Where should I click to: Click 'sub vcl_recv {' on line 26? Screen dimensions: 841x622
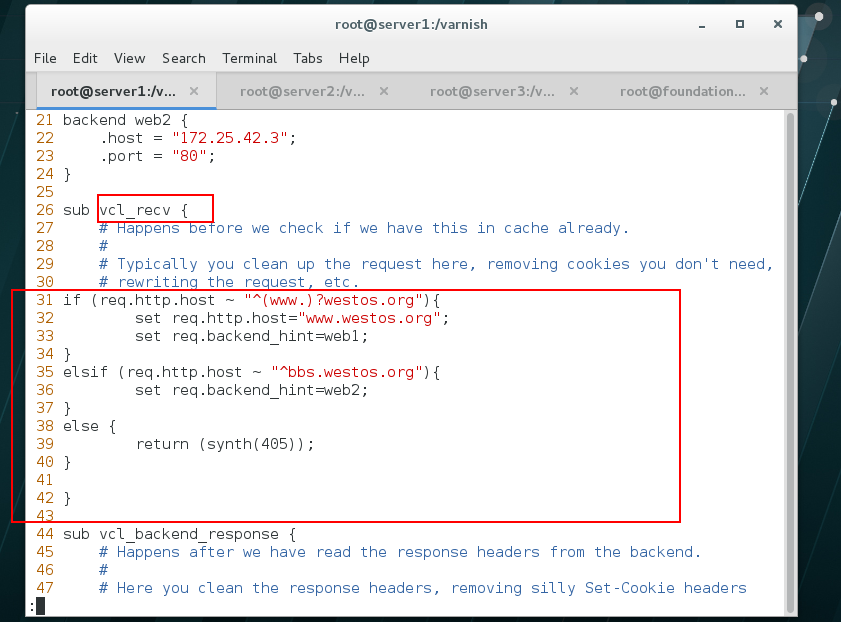click(x=126, y=210)
